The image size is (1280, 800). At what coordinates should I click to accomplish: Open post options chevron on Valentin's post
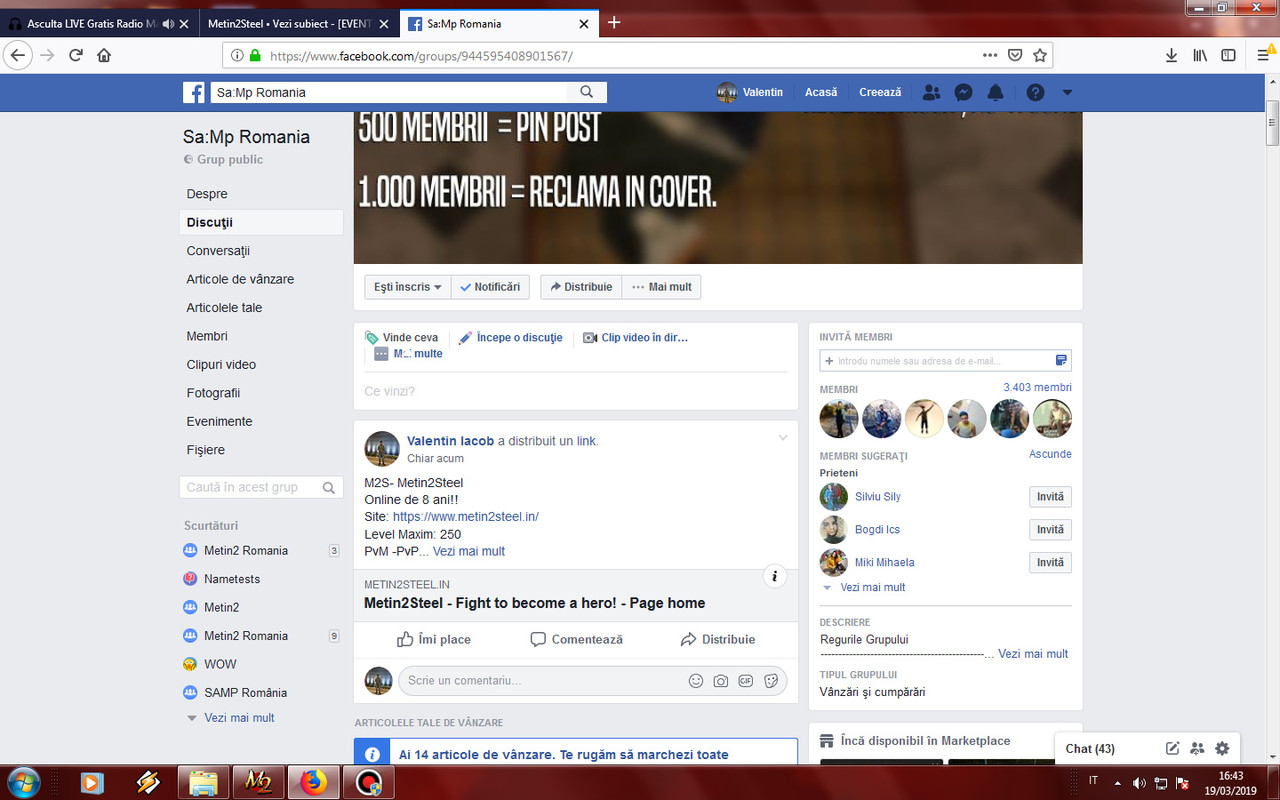783,438
